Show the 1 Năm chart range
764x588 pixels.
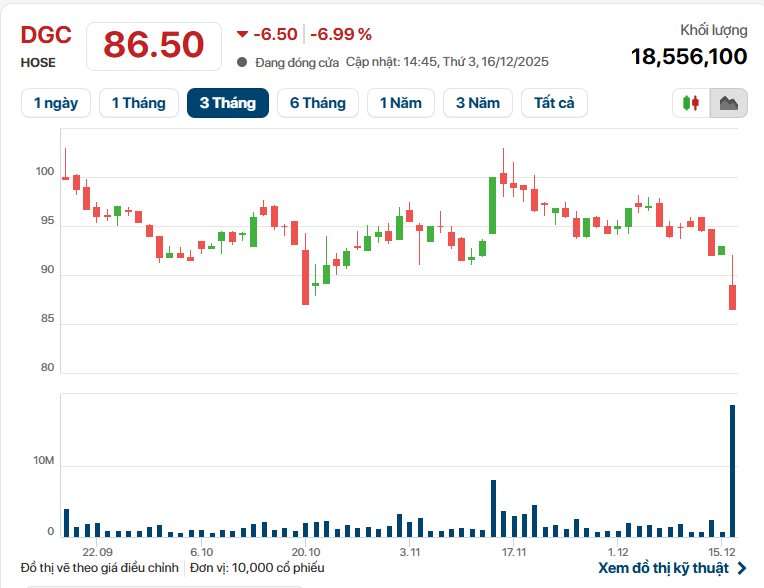click(400, 103)
